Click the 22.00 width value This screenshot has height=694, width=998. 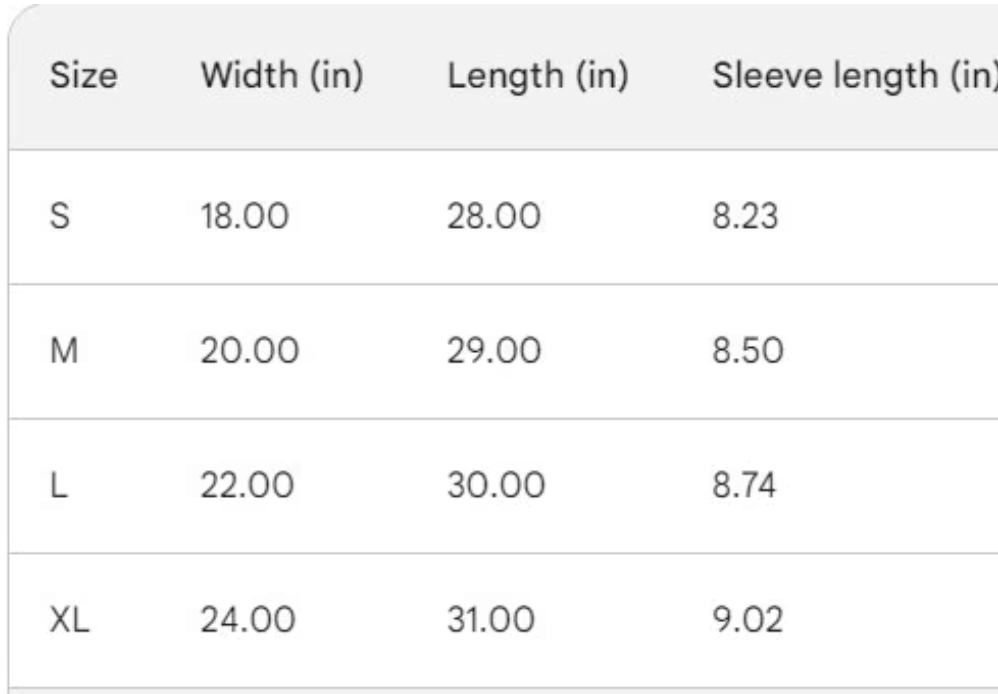point(247,486)
